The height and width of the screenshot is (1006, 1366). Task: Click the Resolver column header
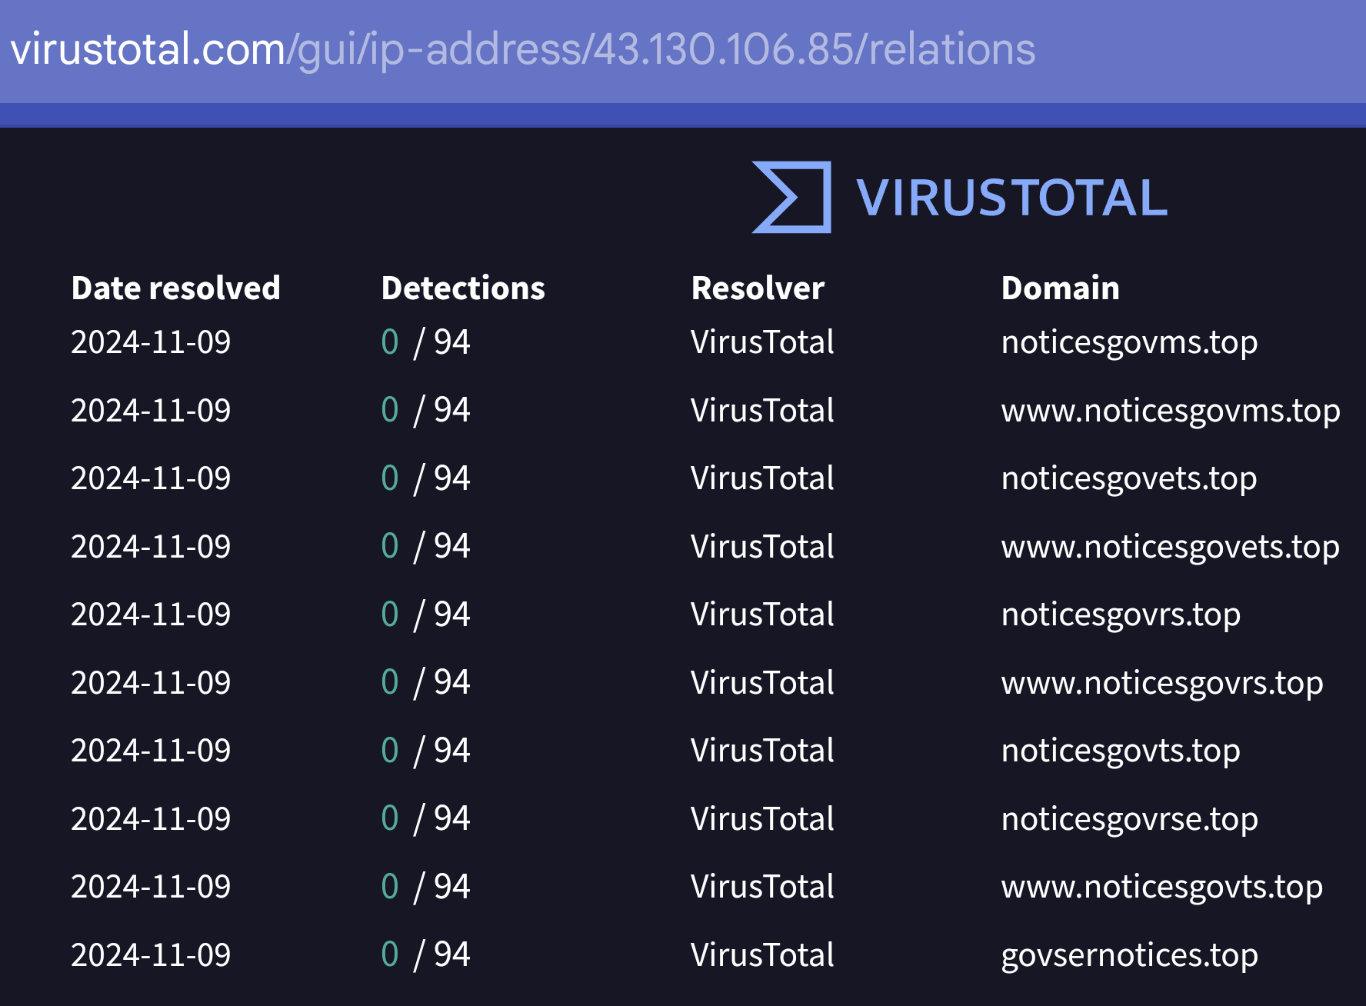(x=758, y=288)
